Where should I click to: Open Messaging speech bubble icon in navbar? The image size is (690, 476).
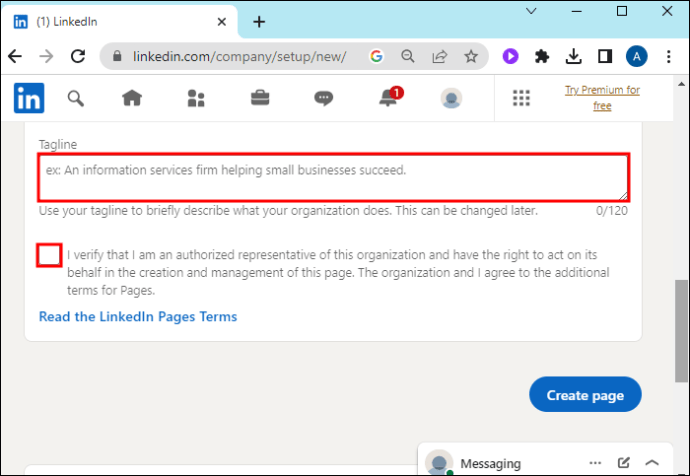pos(323,98)
